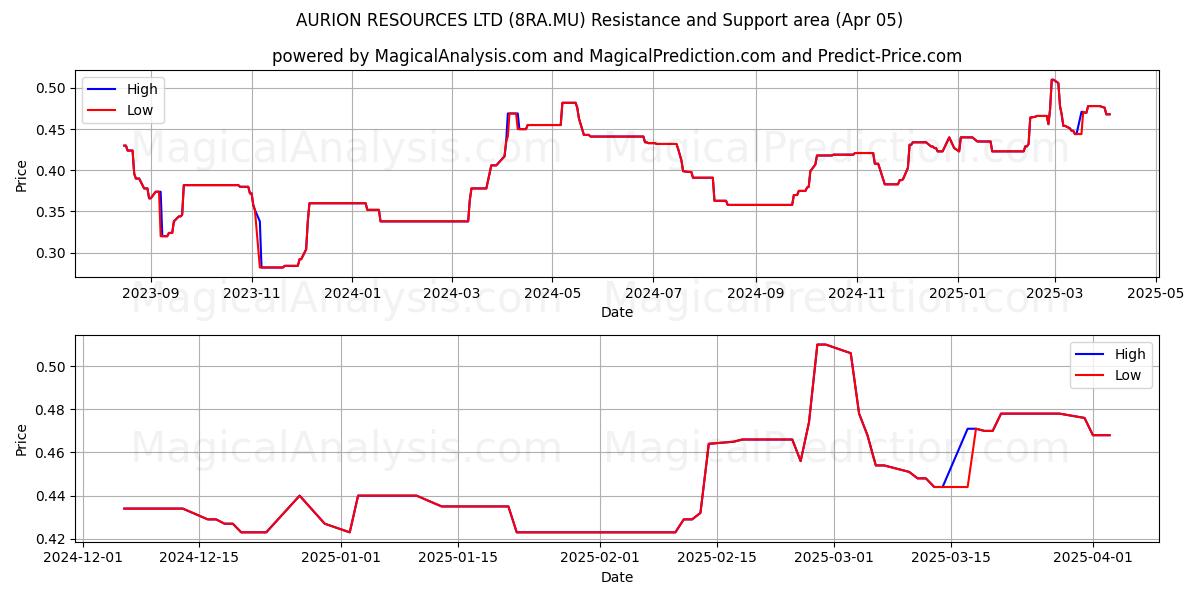Click the 2024-11 x-axis label
Viewport: 1200px width, 600px height.
pyautogui.click(x=856, y=293)
